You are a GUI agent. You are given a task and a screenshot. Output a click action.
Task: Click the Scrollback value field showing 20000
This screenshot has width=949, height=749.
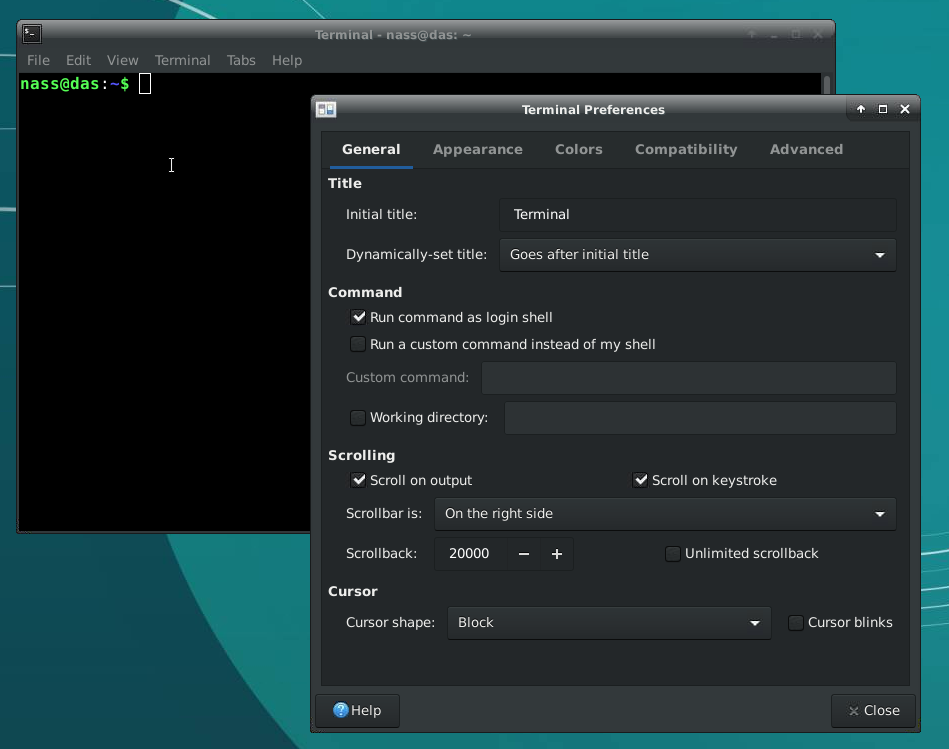471,554
